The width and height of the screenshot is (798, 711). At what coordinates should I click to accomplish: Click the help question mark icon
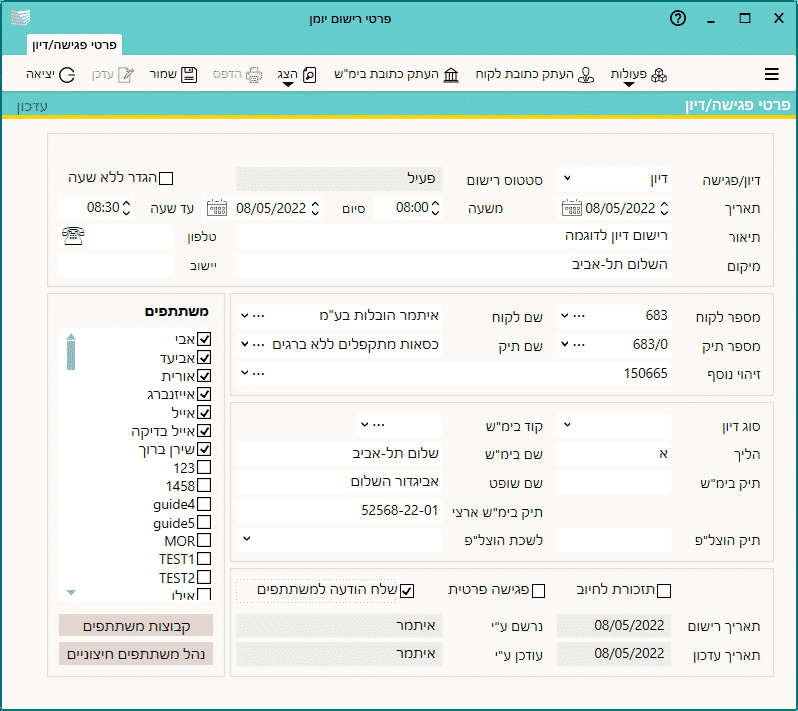tap(677, 19)
